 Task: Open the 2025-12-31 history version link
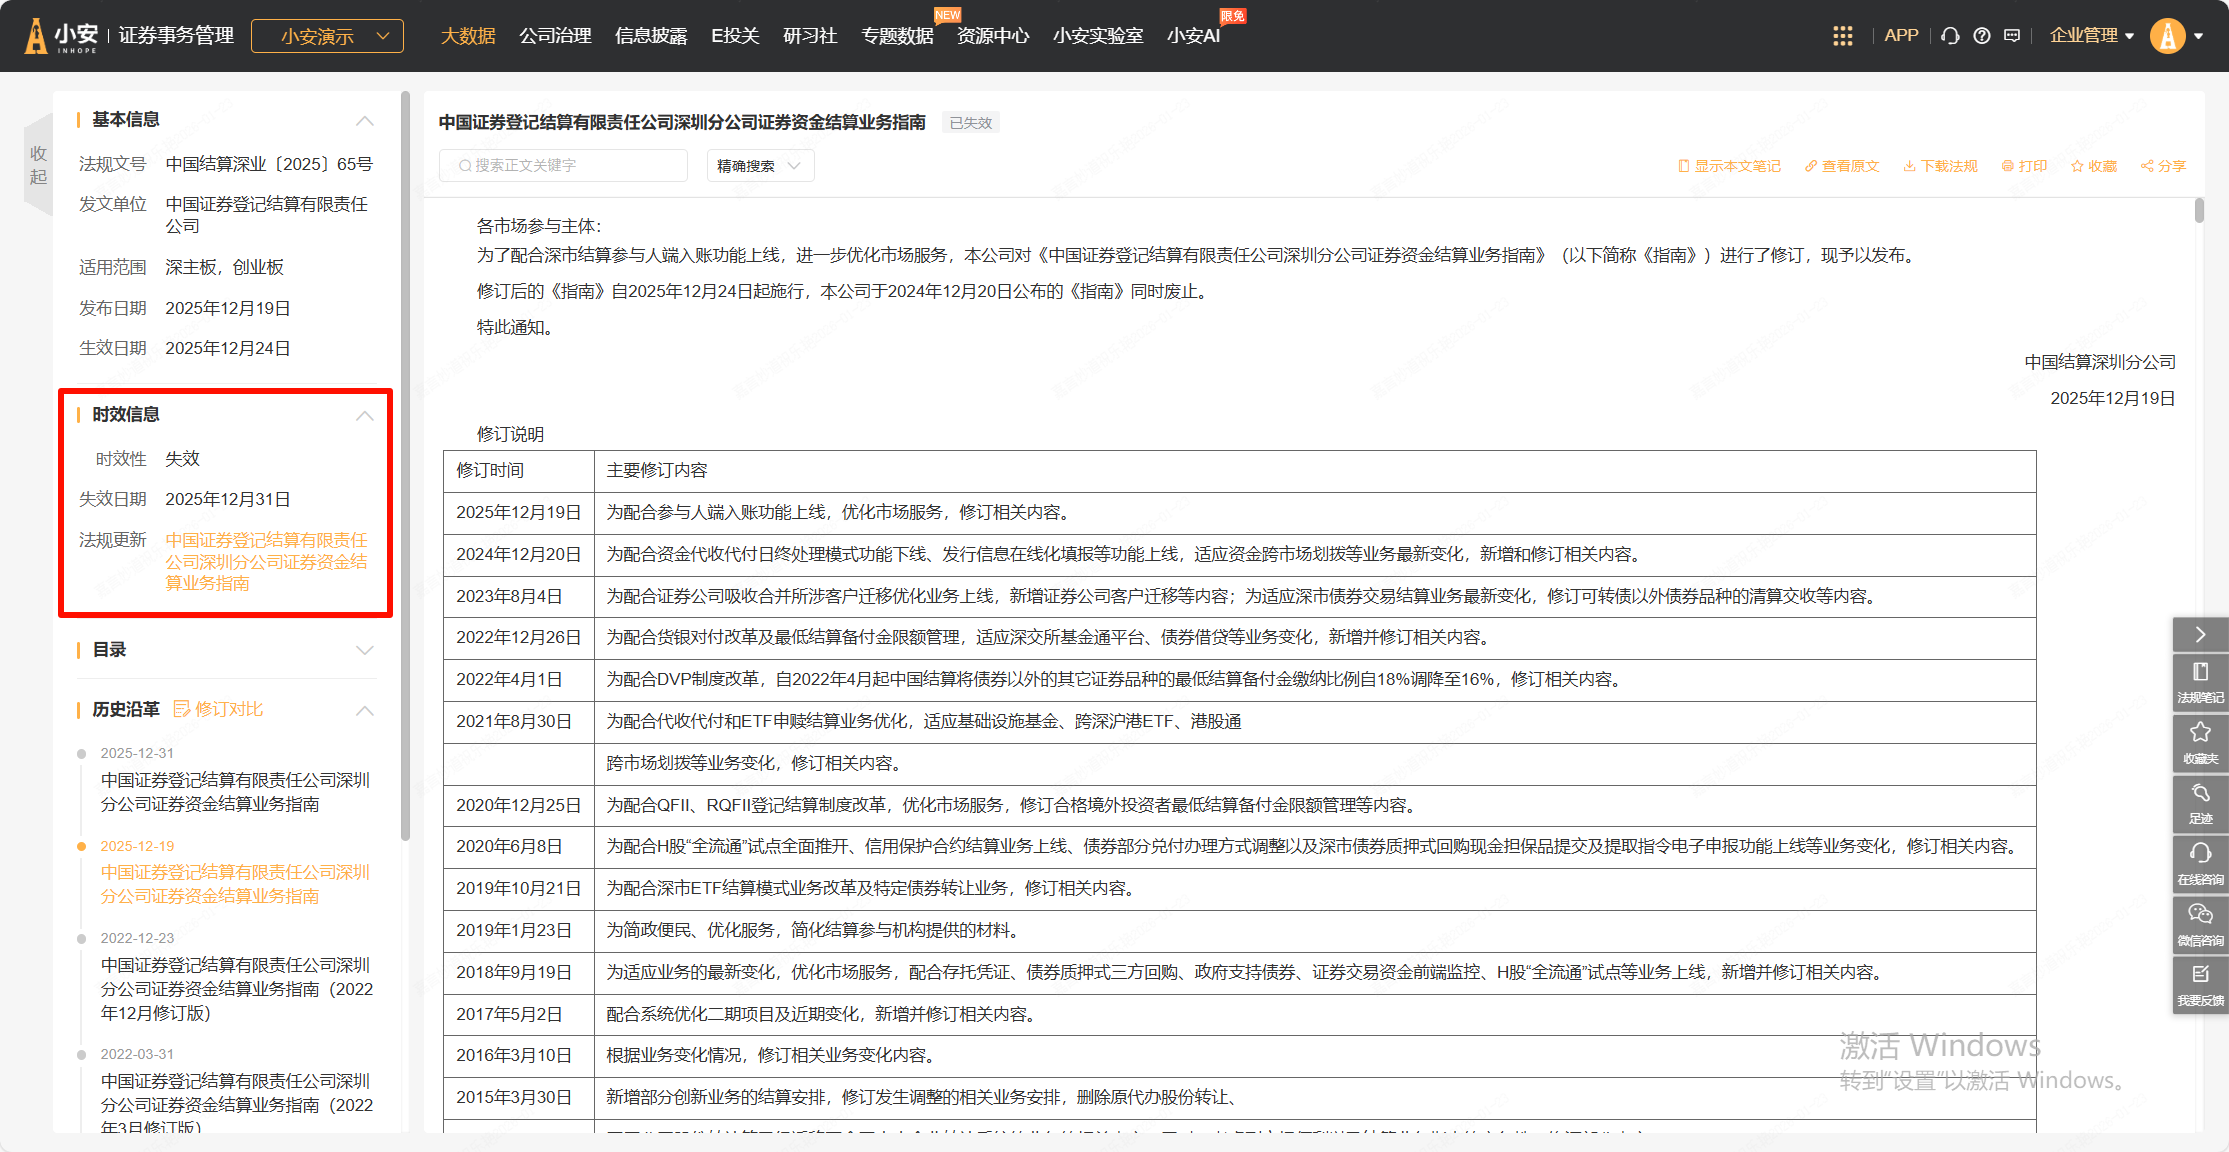(x=235, y=792)
